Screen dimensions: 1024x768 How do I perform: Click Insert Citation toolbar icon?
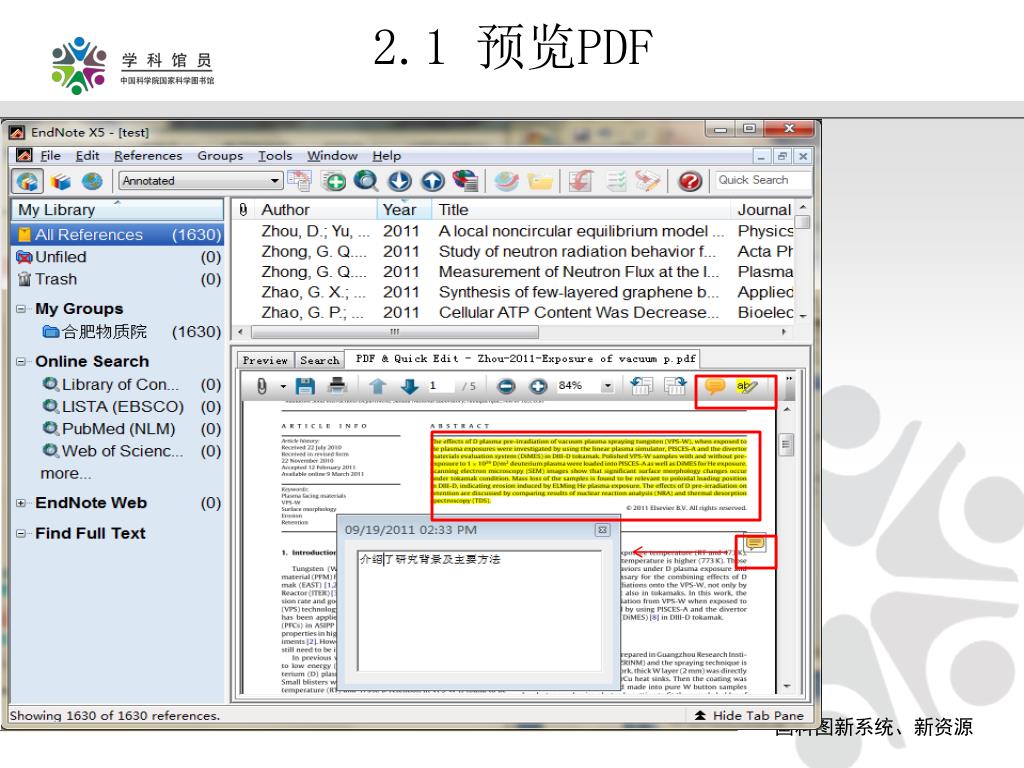click(x=581, y=181)
